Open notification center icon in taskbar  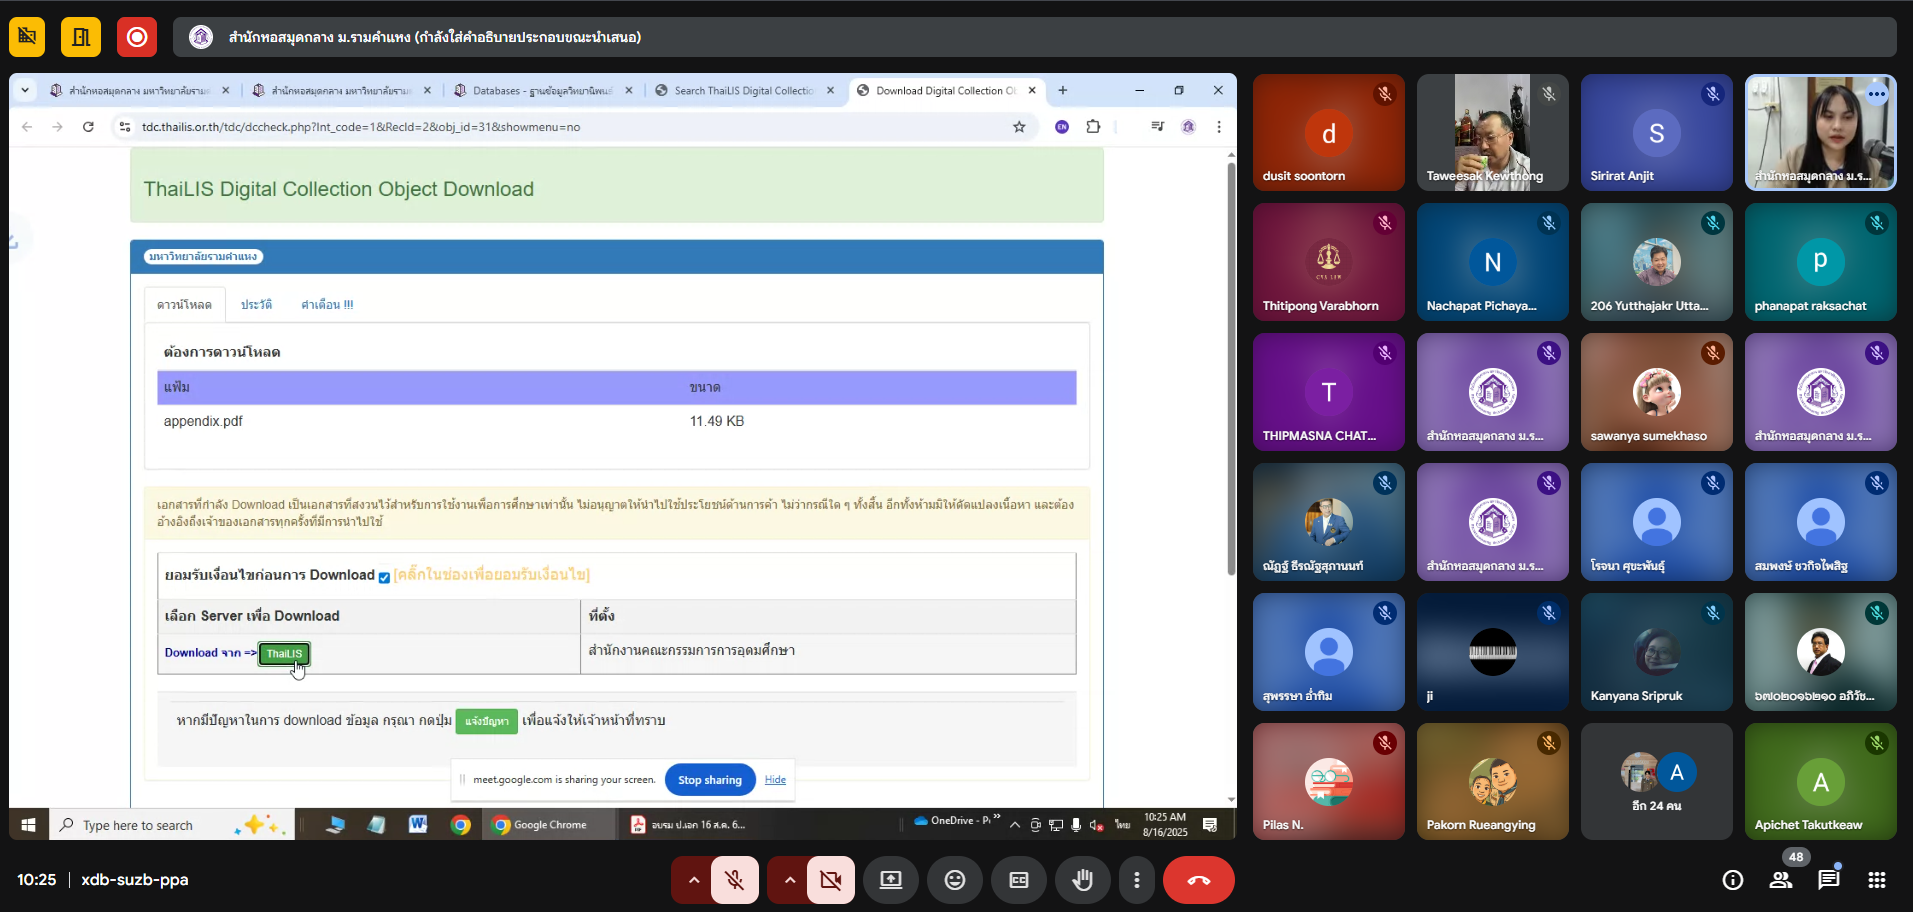[x=1210, y=825]
